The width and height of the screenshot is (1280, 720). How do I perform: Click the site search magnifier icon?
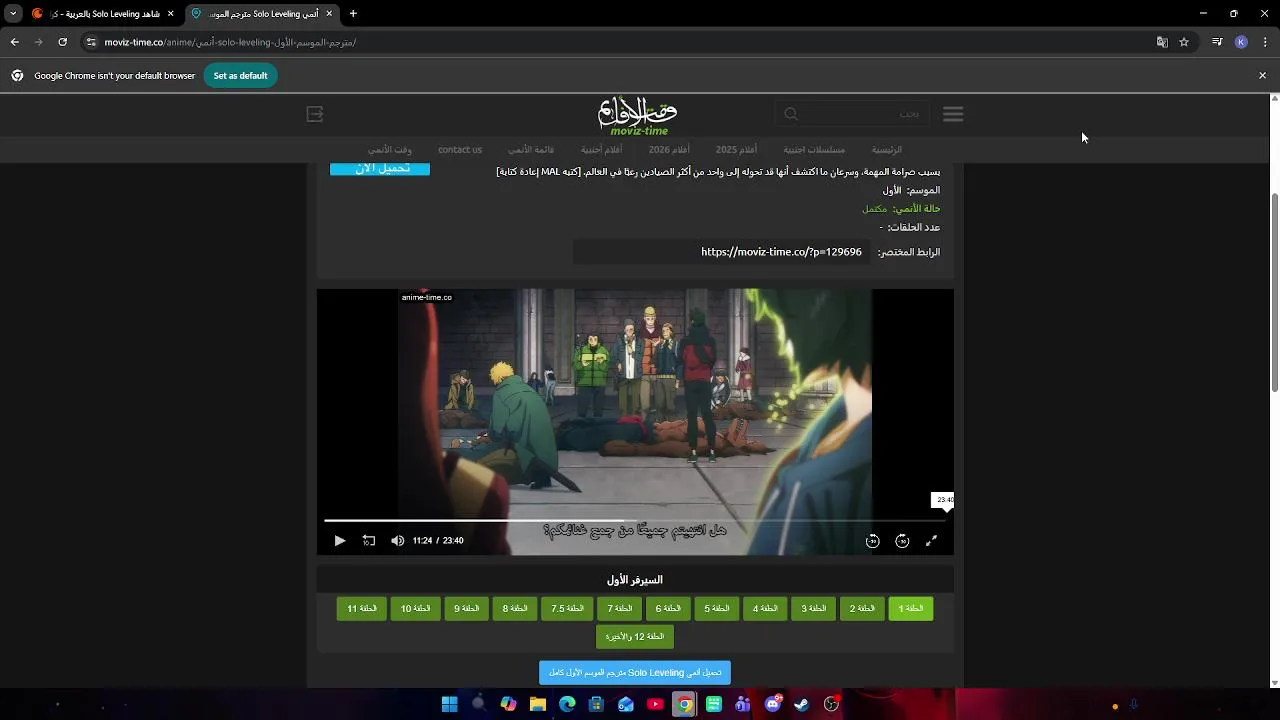(x=791, y=114)
